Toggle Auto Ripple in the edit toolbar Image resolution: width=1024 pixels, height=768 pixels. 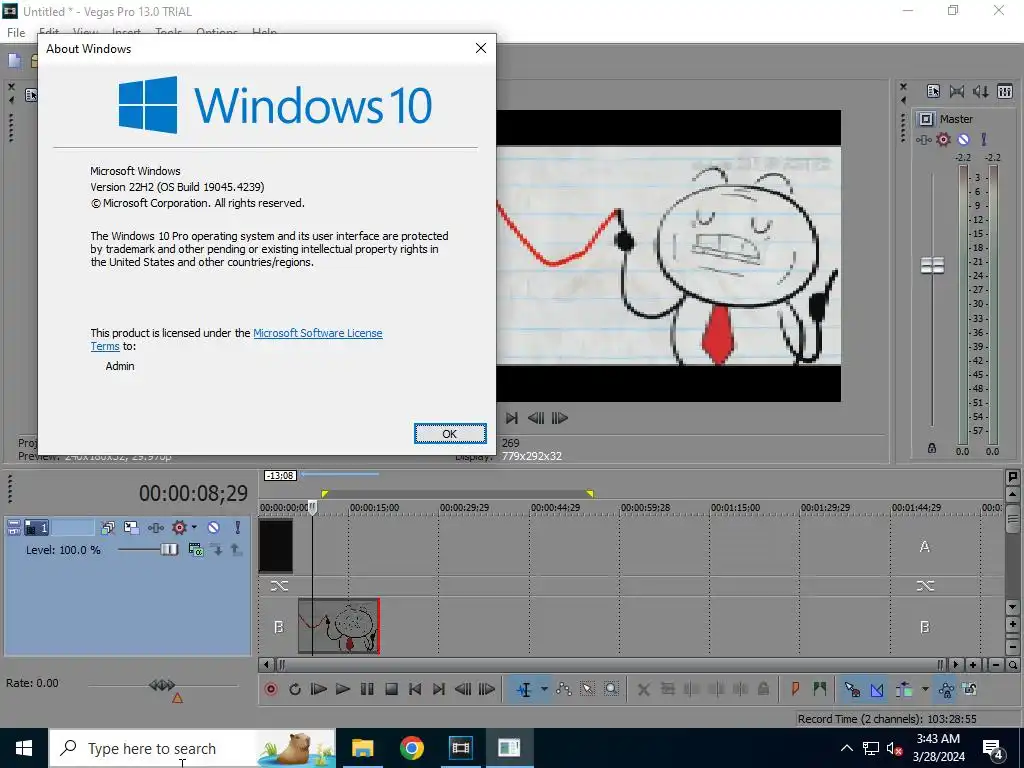click(x=904, y=689)
